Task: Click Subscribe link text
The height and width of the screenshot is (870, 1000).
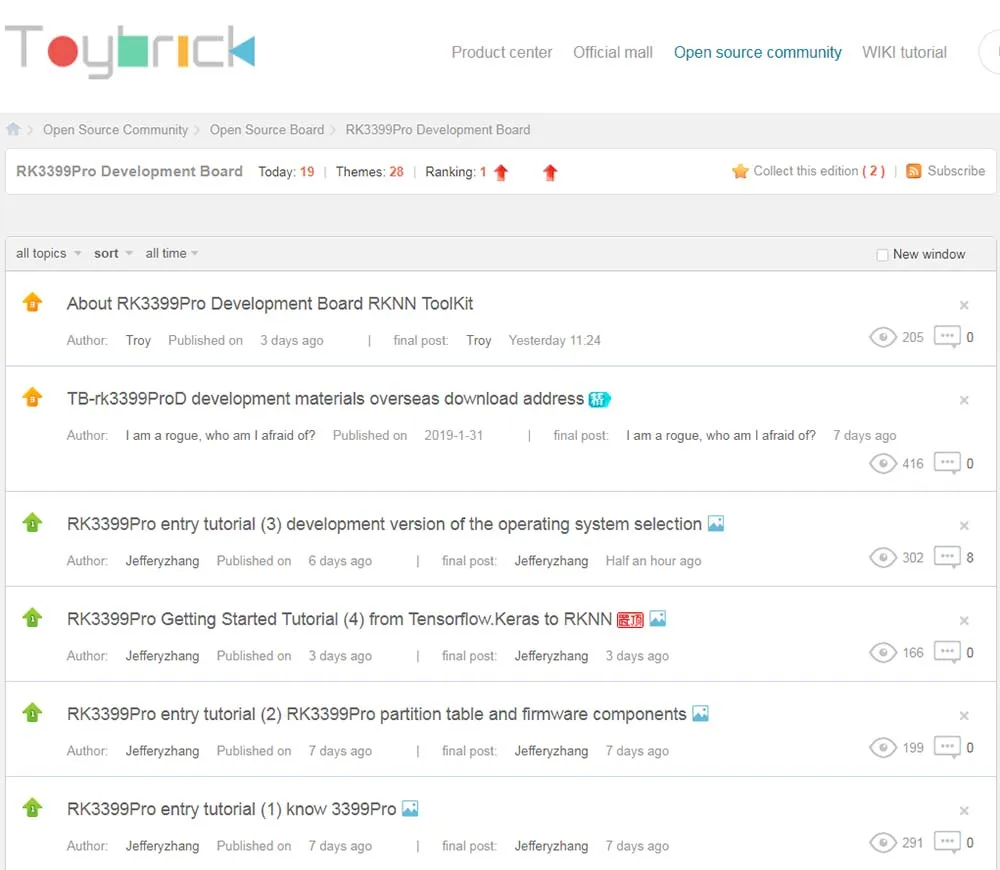Action: [956, 171]
